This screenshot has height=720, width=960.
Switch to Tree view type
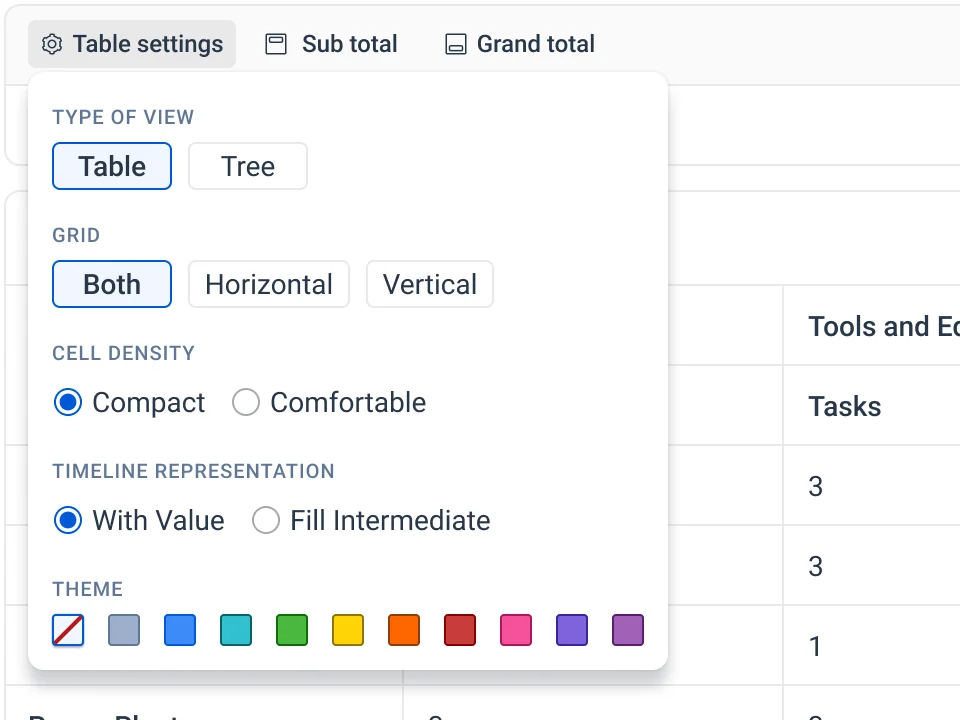point(248,166)
